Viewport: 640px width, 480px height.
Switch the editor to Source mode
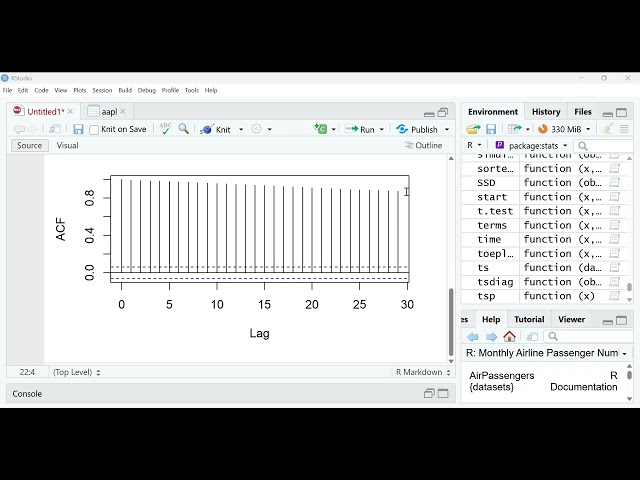coord(29,145)
